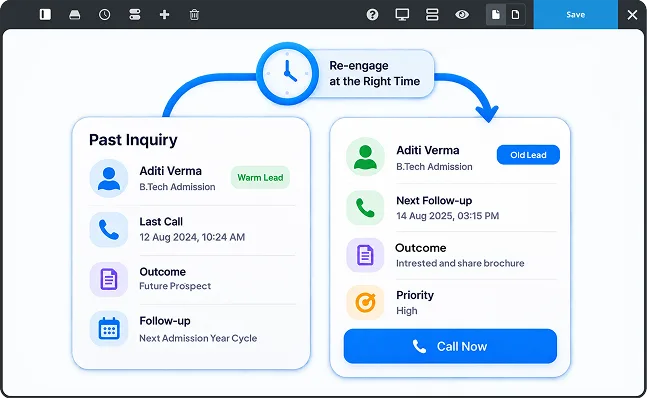Click 'Next Follow-up' label

pyautogui.click(x=434, y=201)
